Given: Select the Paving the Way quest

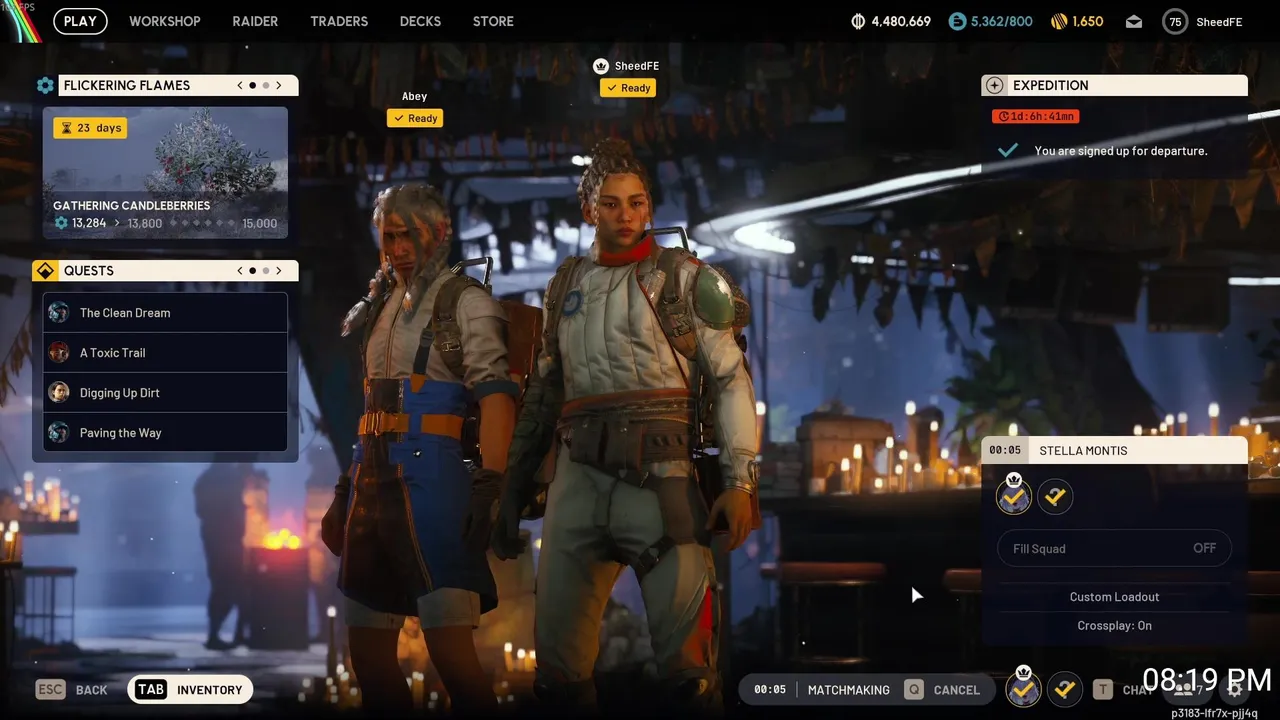Looking at the screenshot, I should tap(165, 433).
